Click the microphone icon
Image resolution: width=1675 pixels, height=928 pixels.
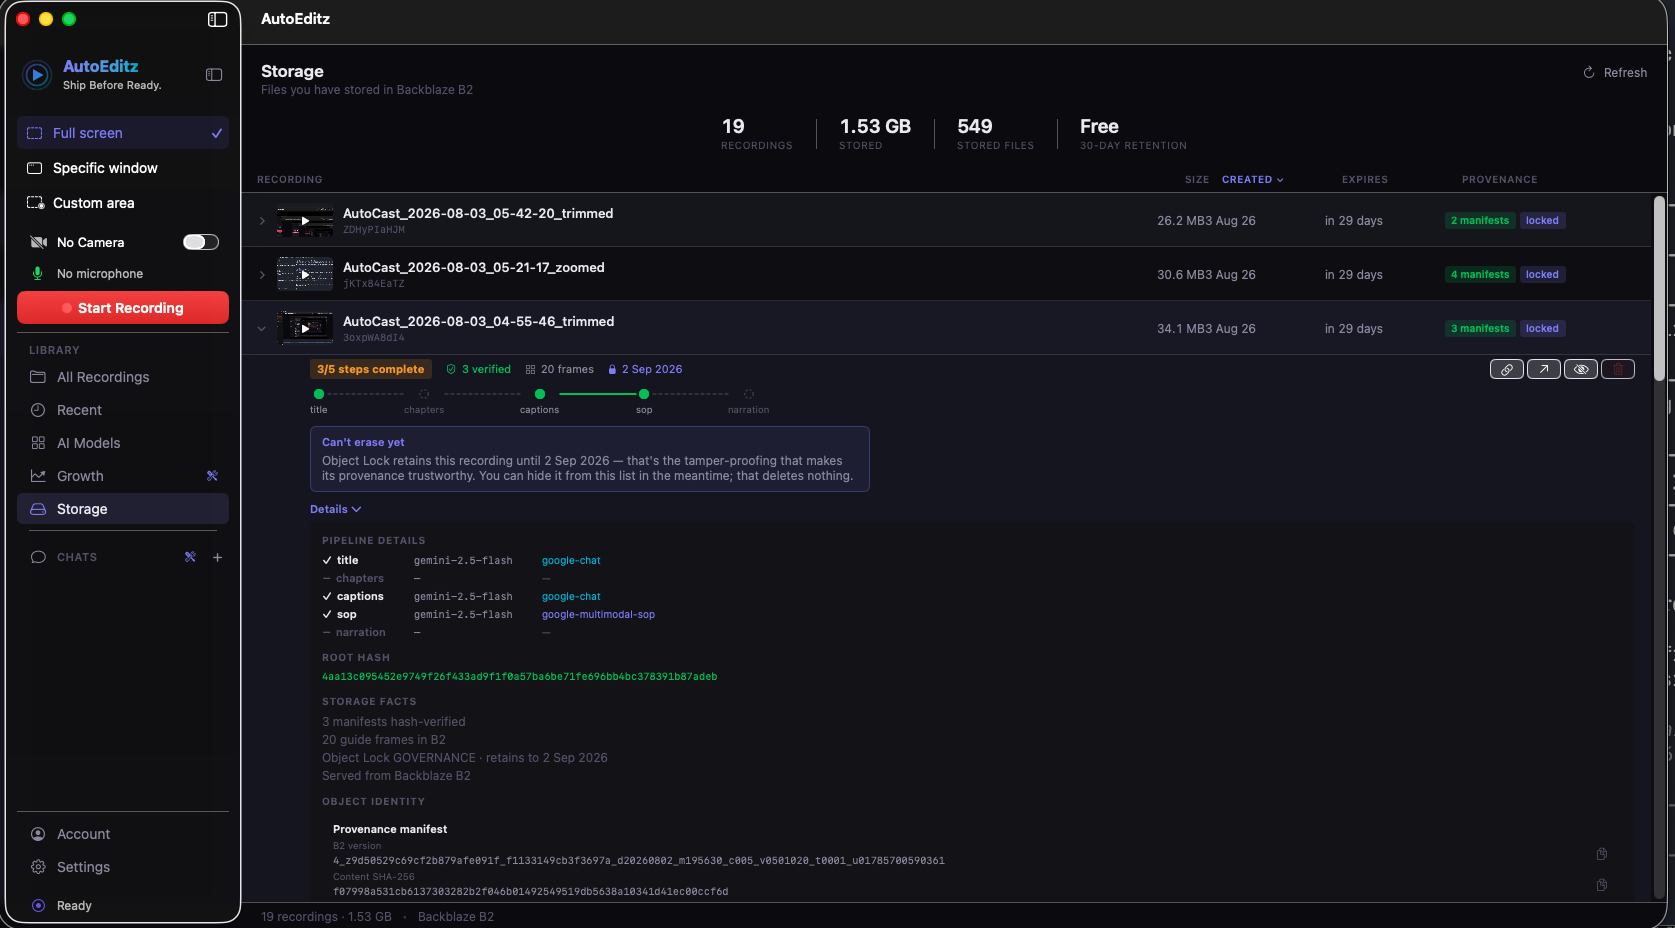[38, 273]
